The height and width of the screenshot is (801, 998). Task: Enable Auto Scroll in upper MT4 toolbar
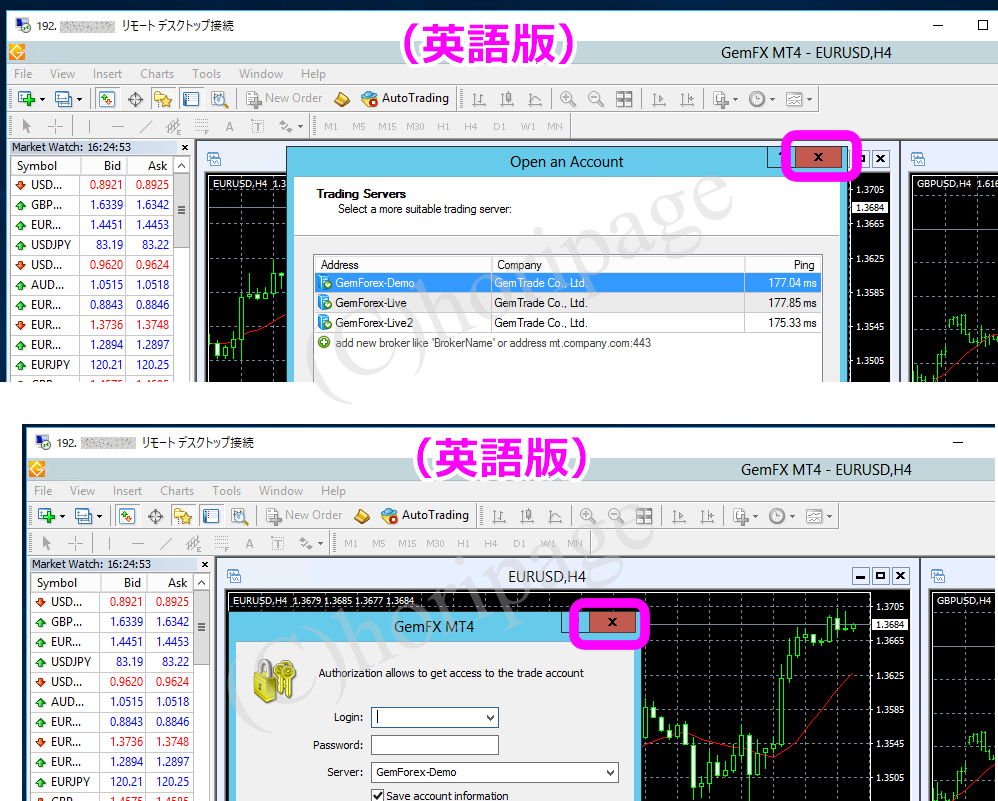point(659,99)
